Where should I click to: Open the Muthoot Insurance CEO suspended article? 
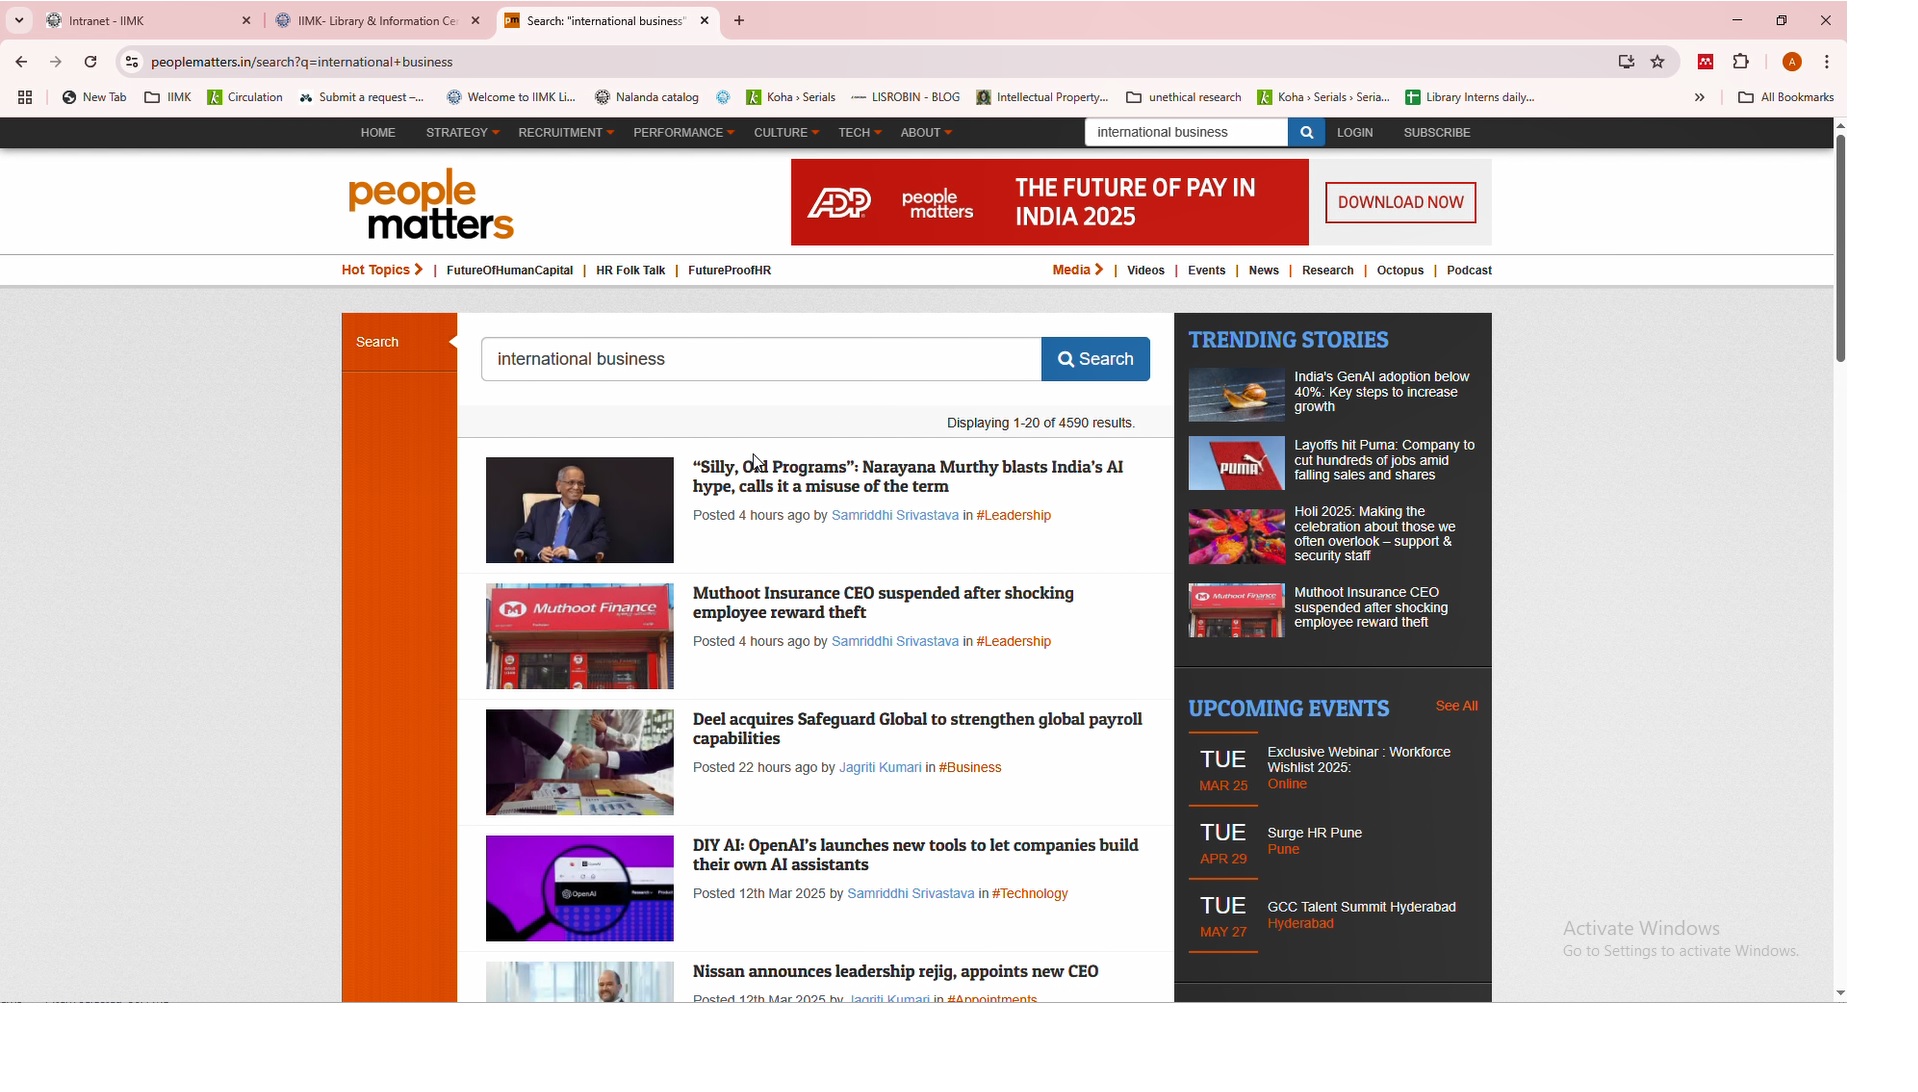tap(883, 603)
